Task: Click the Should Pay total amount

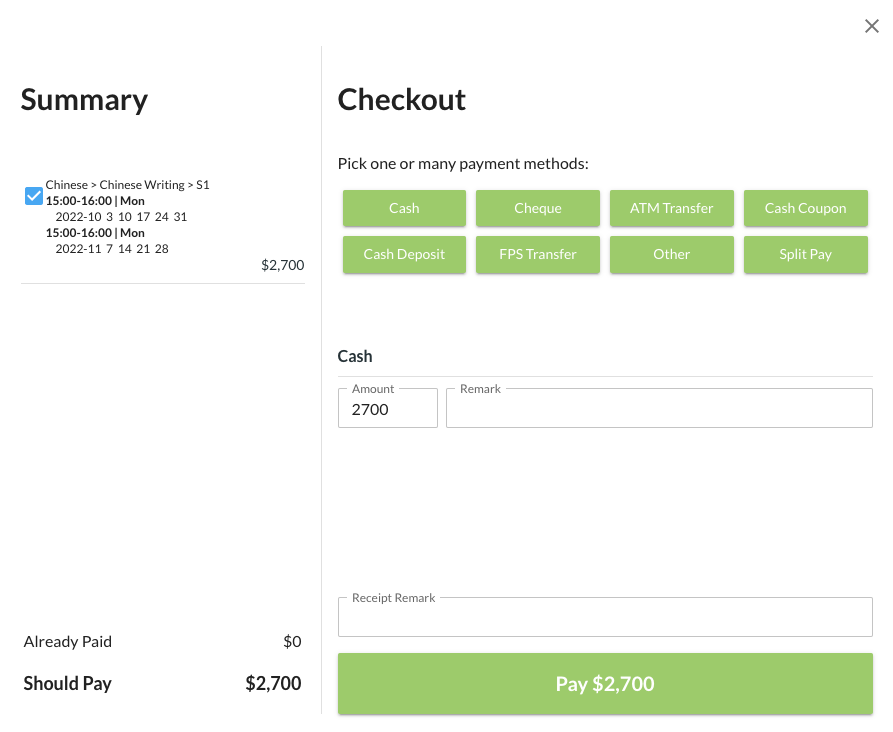Action: point(273,684)
